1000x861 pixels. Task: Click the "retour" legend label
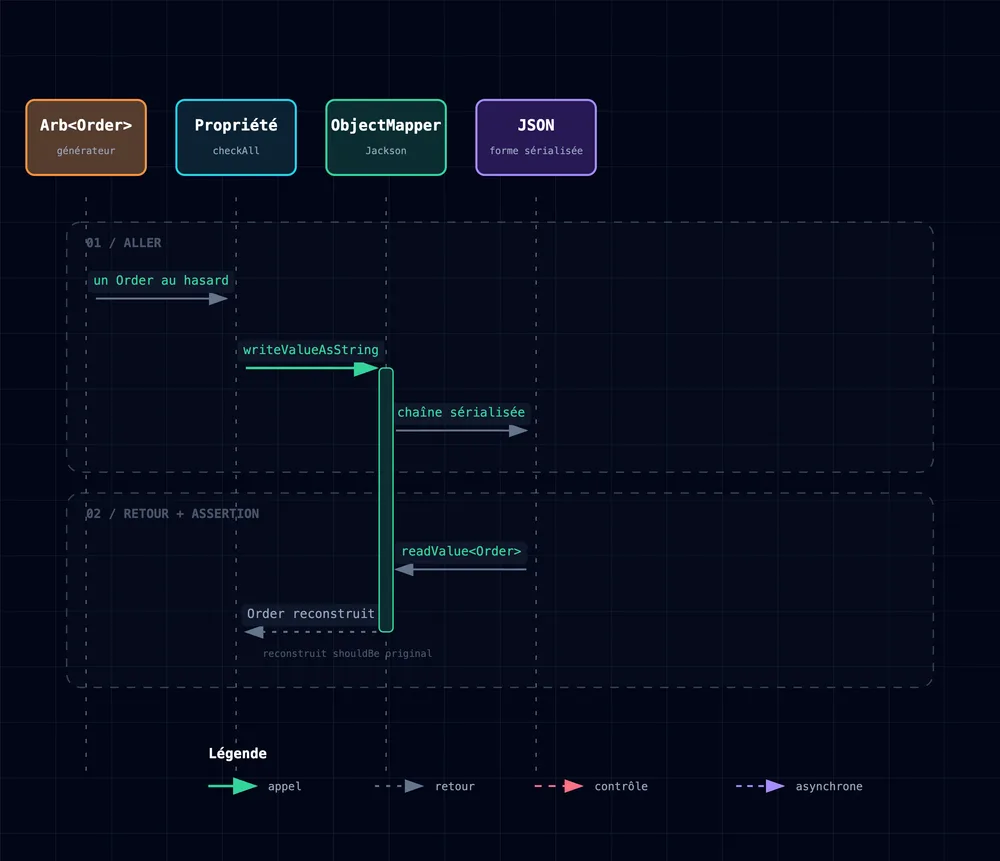455,786
